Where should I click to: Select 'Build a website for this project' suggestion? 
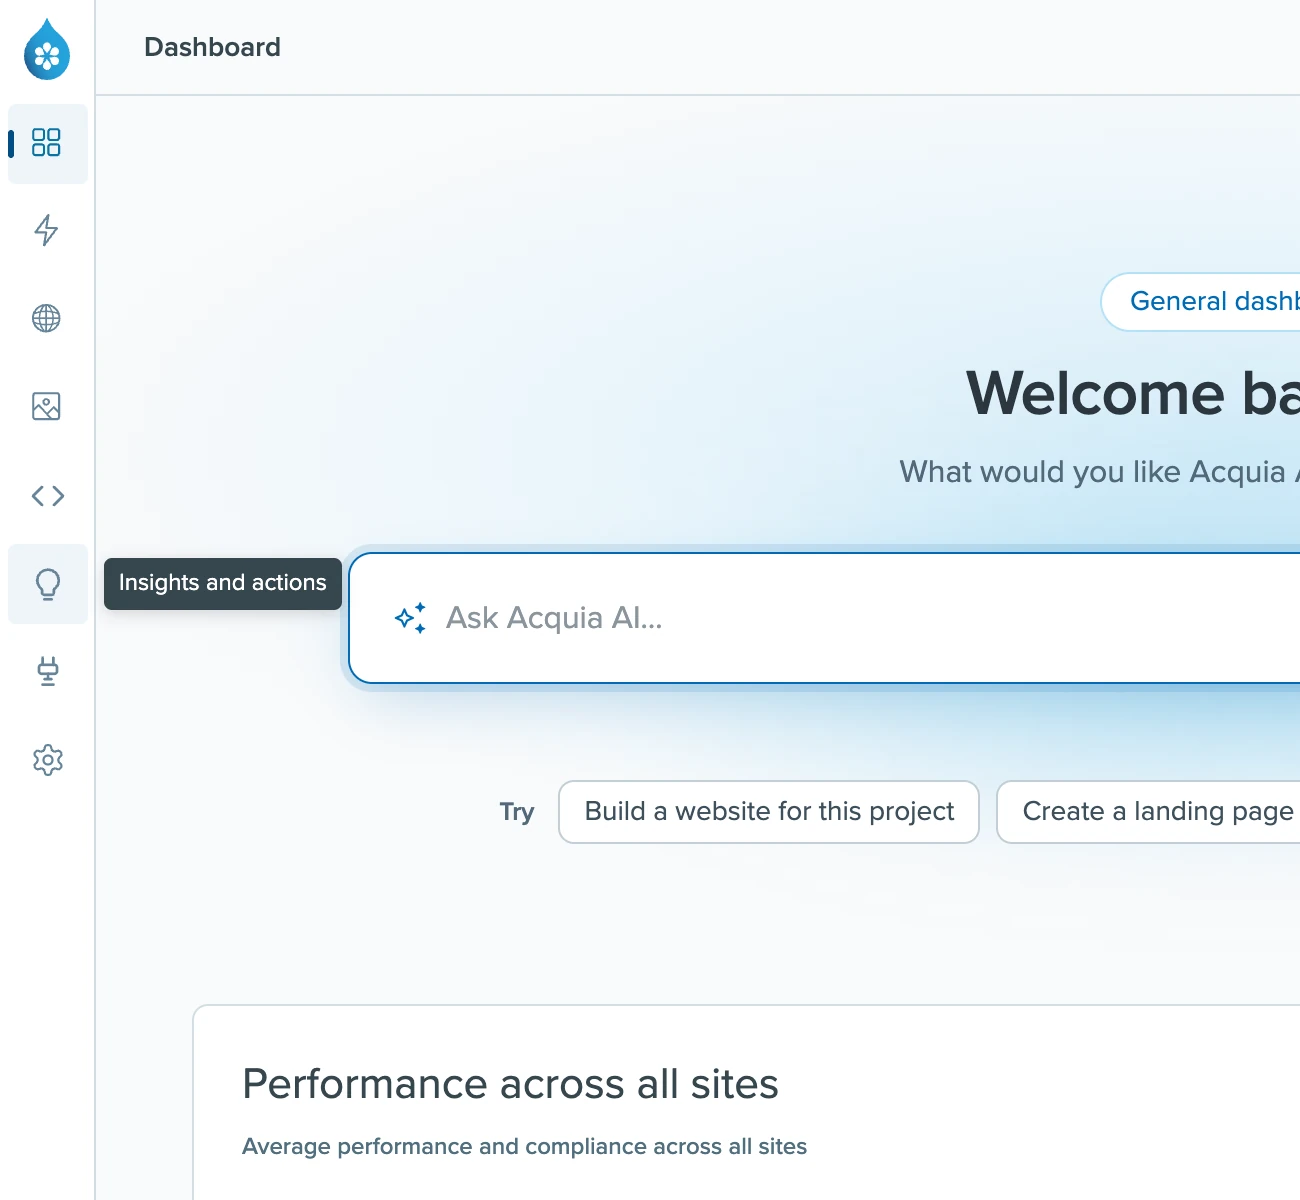pos(769,812)
